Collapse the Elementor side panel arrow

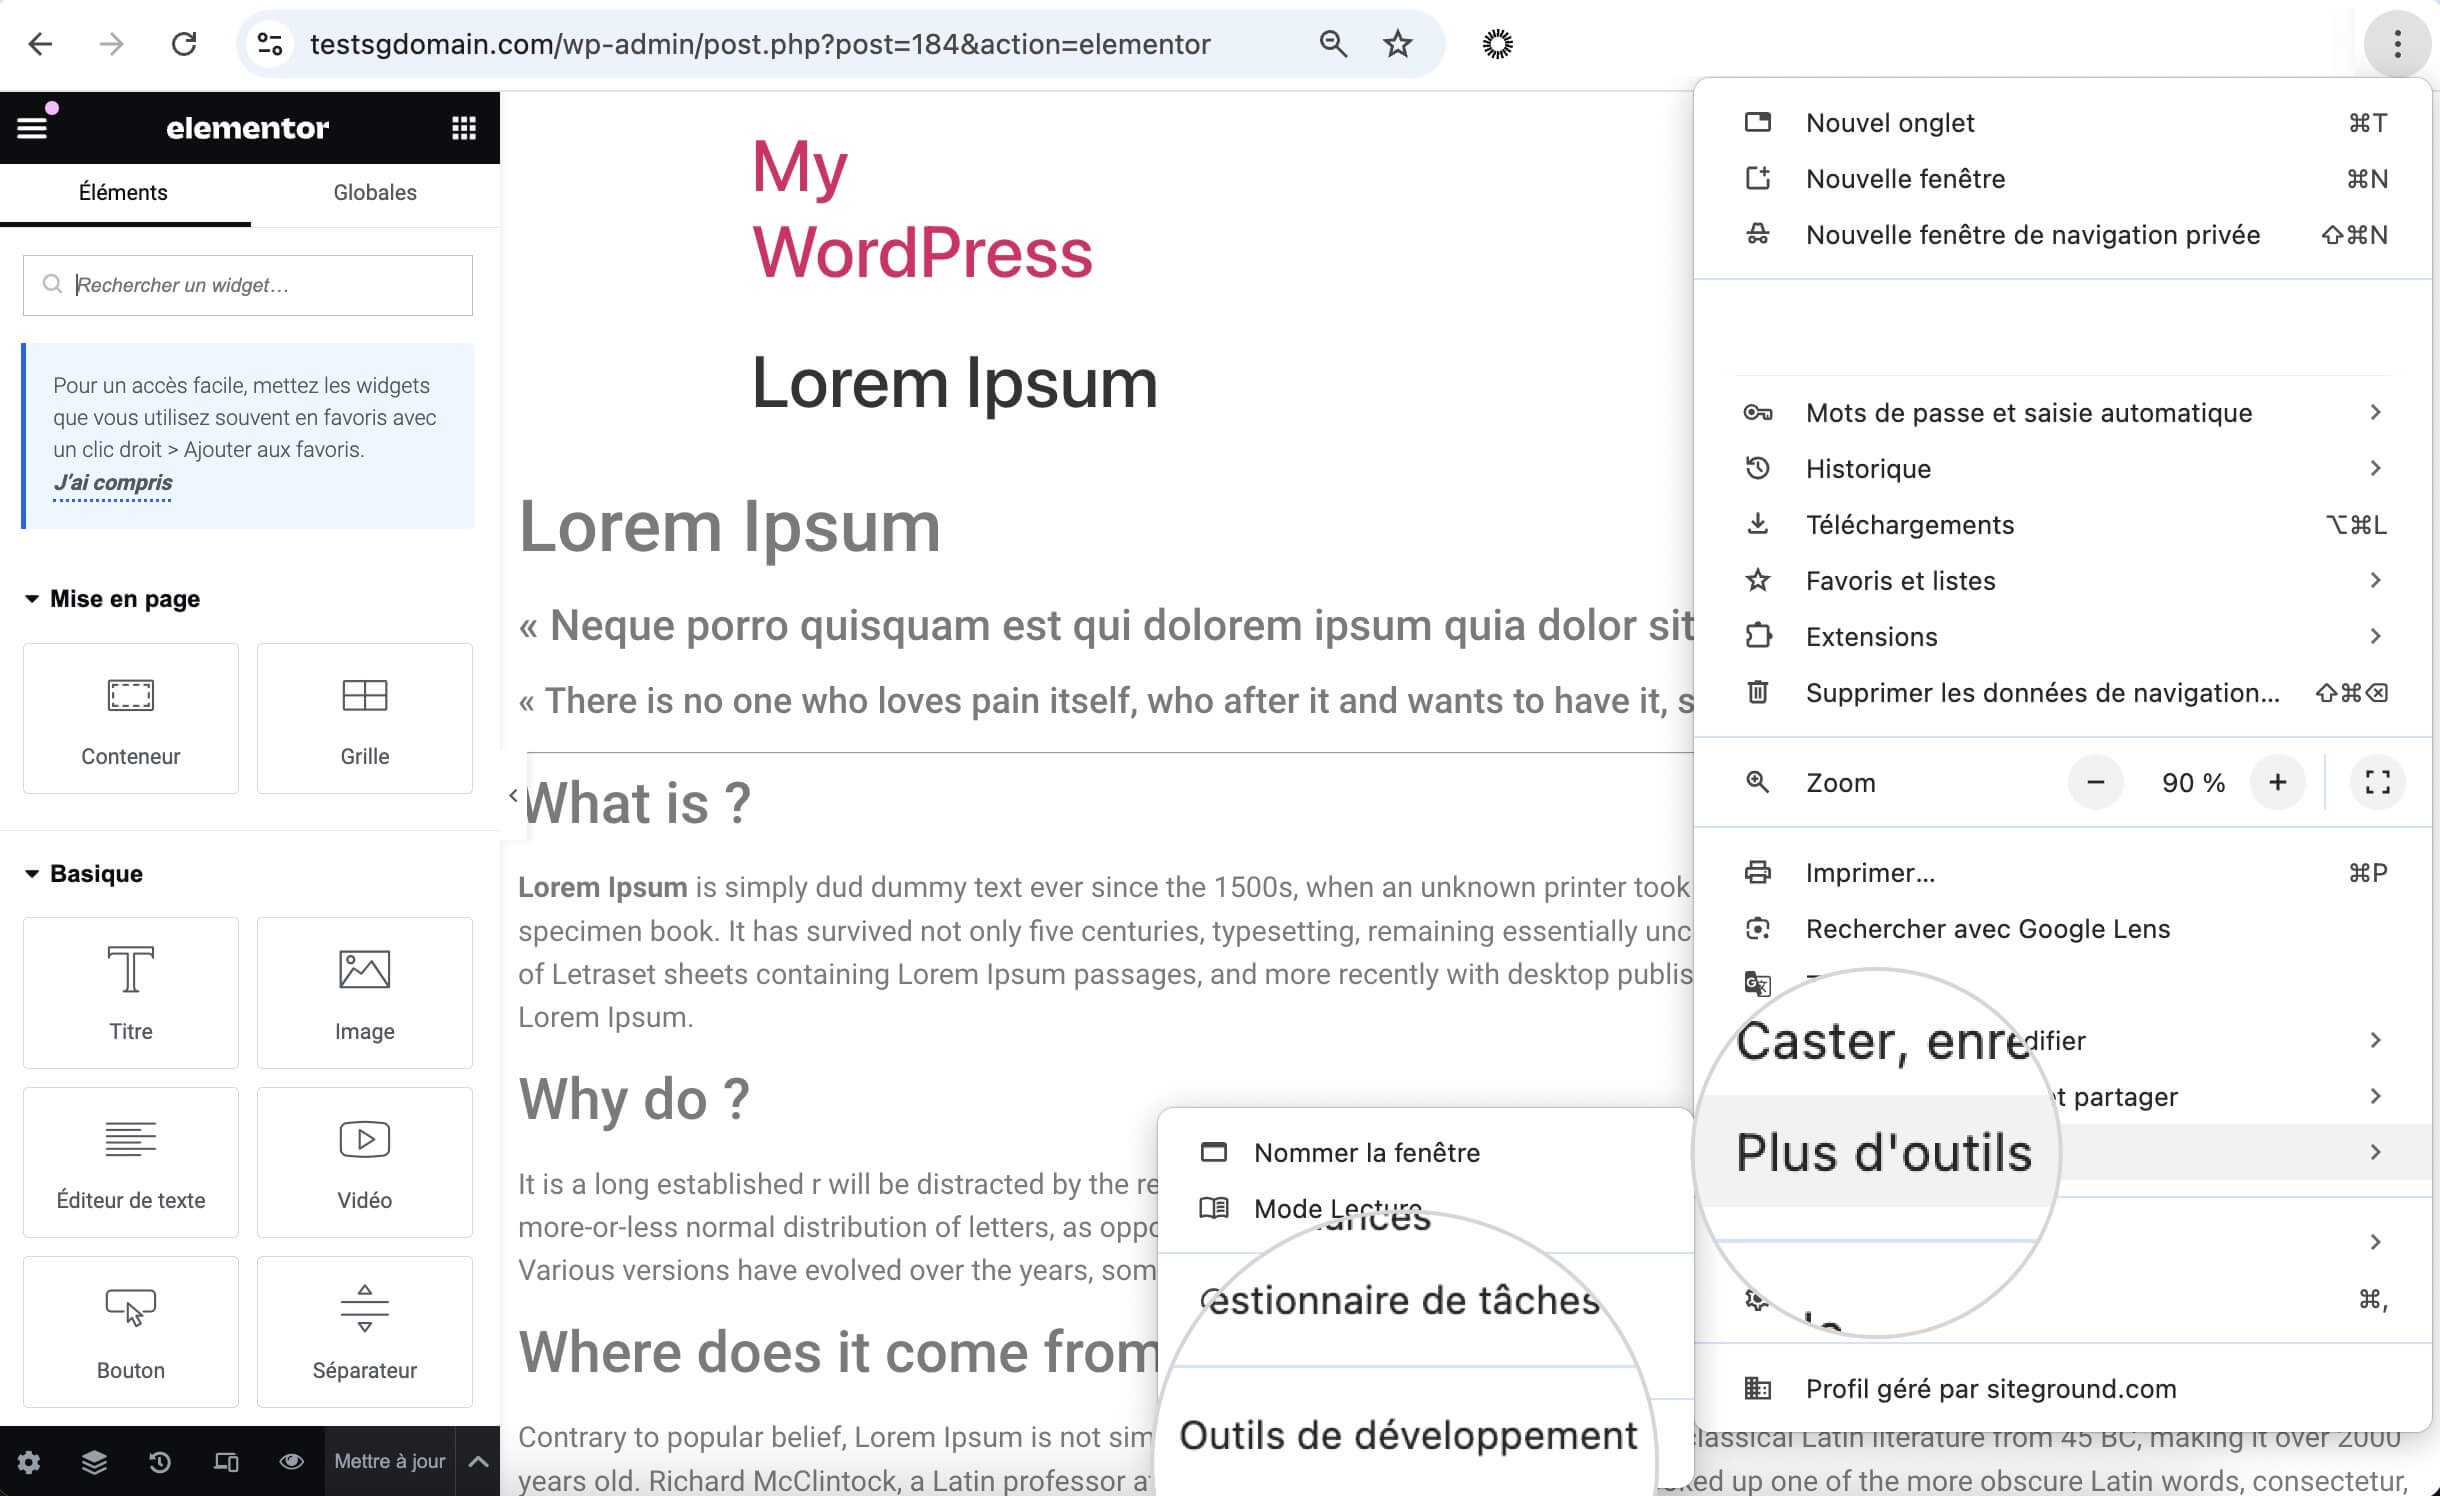pyautogui.click(x=513, y=796)
